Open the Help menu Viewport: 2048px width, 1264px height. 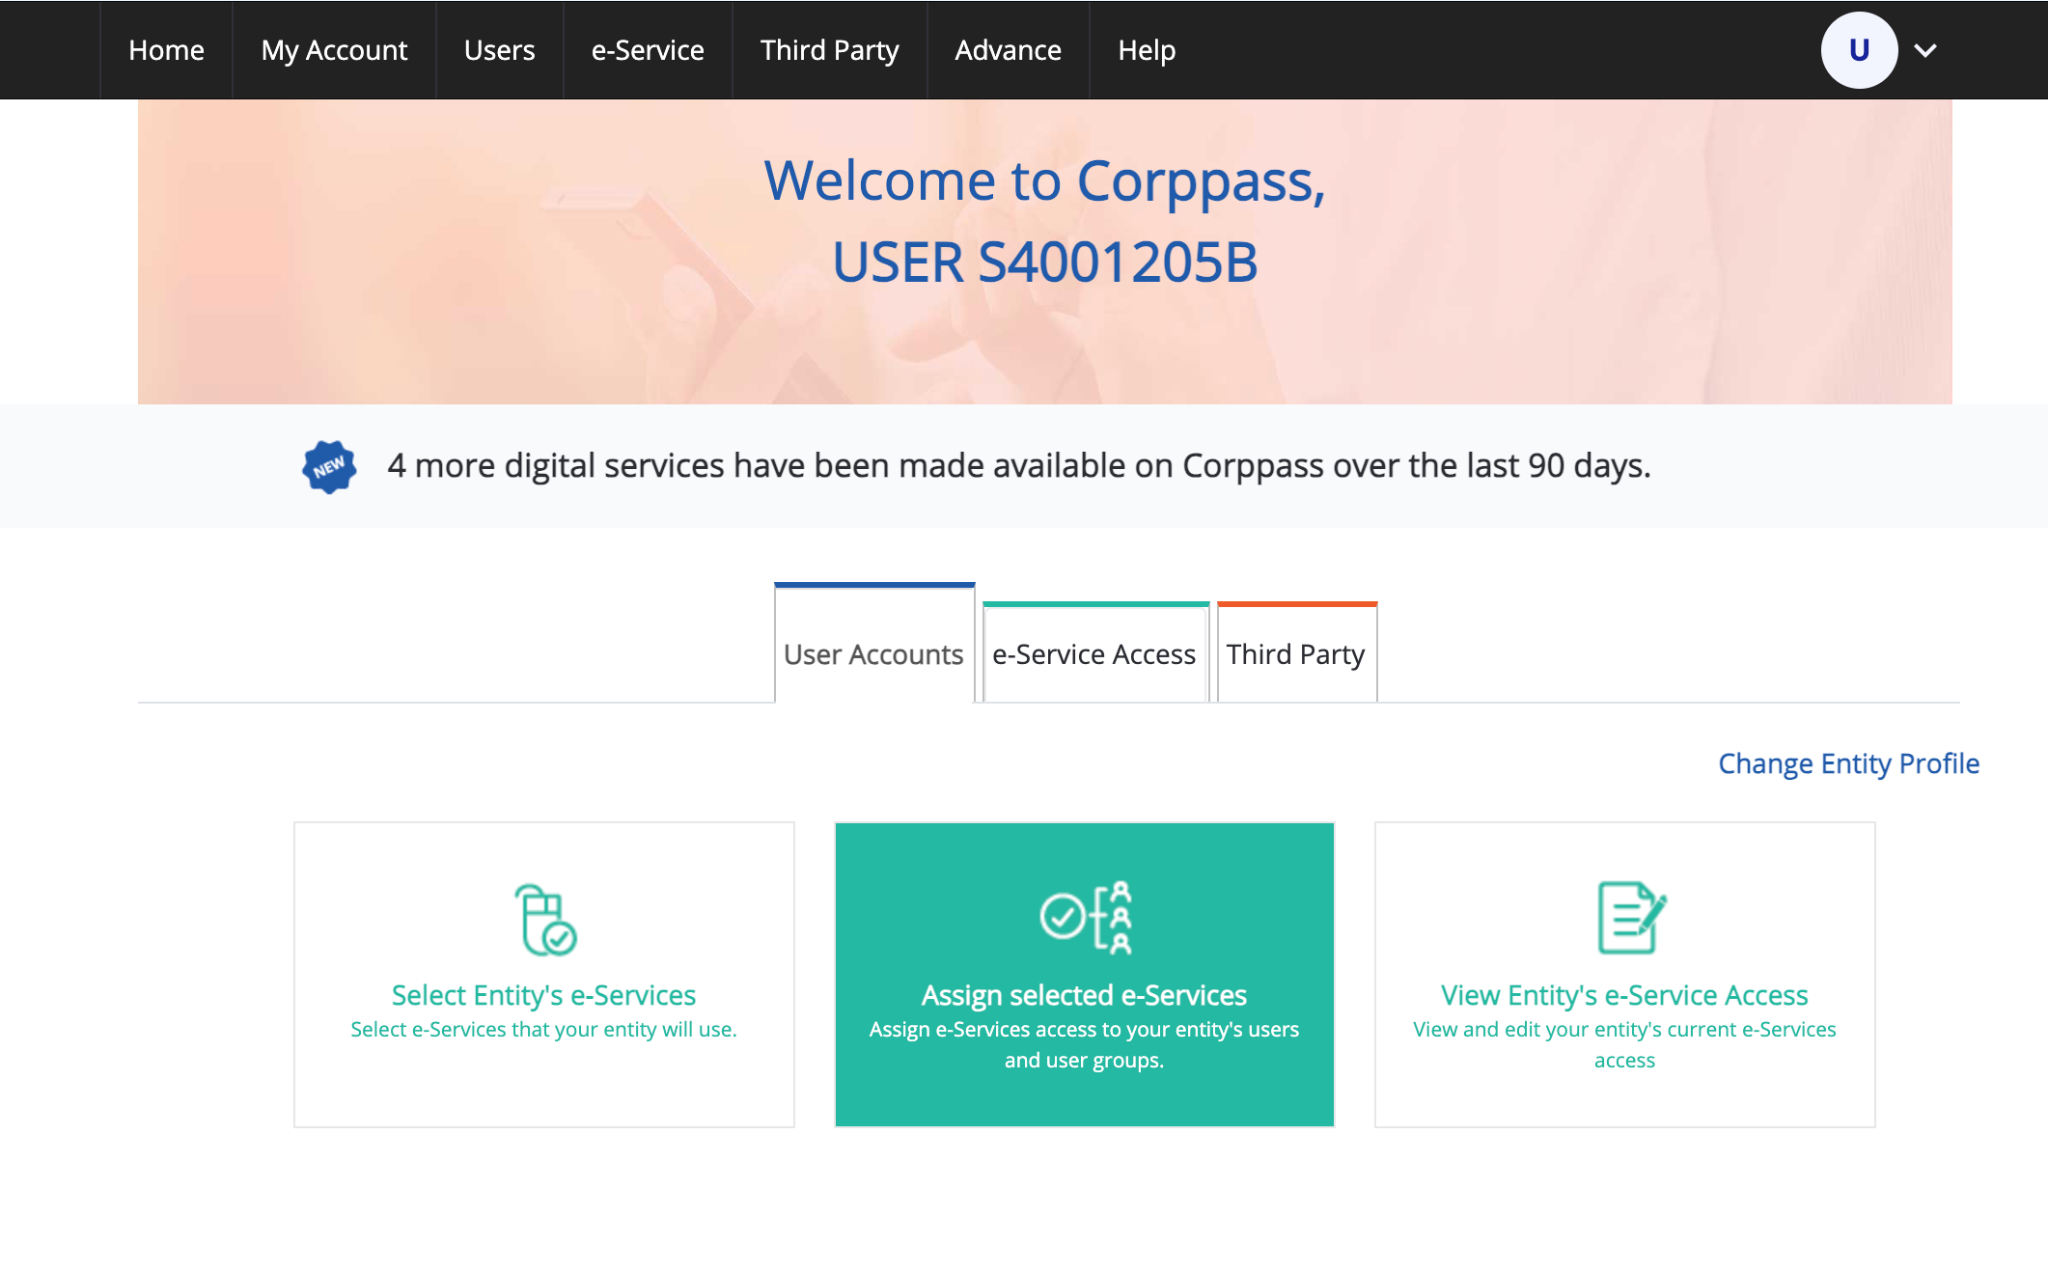pos(1146,50)
